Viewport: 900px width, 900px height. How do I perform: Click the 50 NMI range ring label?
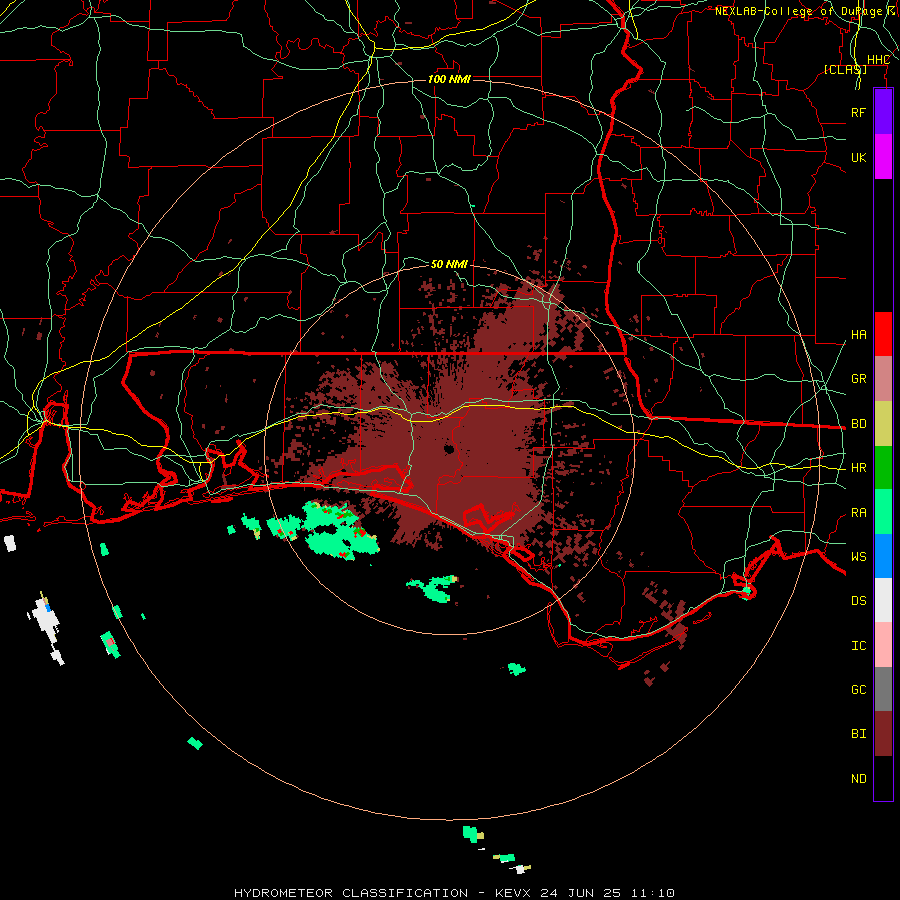[x=449, y=264]
